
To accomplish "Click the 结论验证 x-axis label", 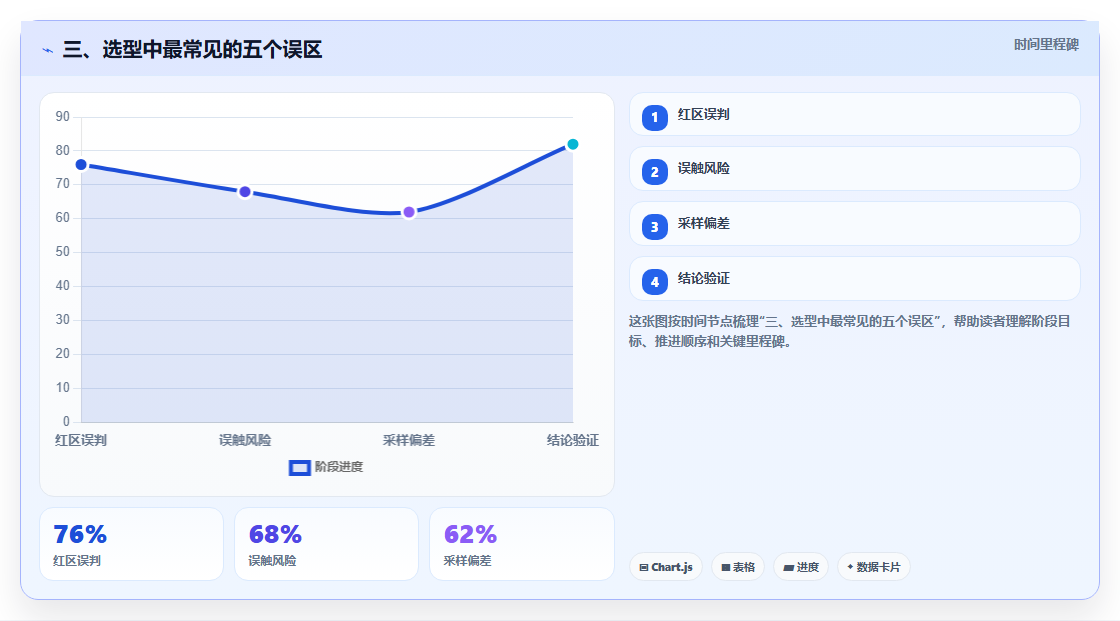I will [x=573, y=440].
